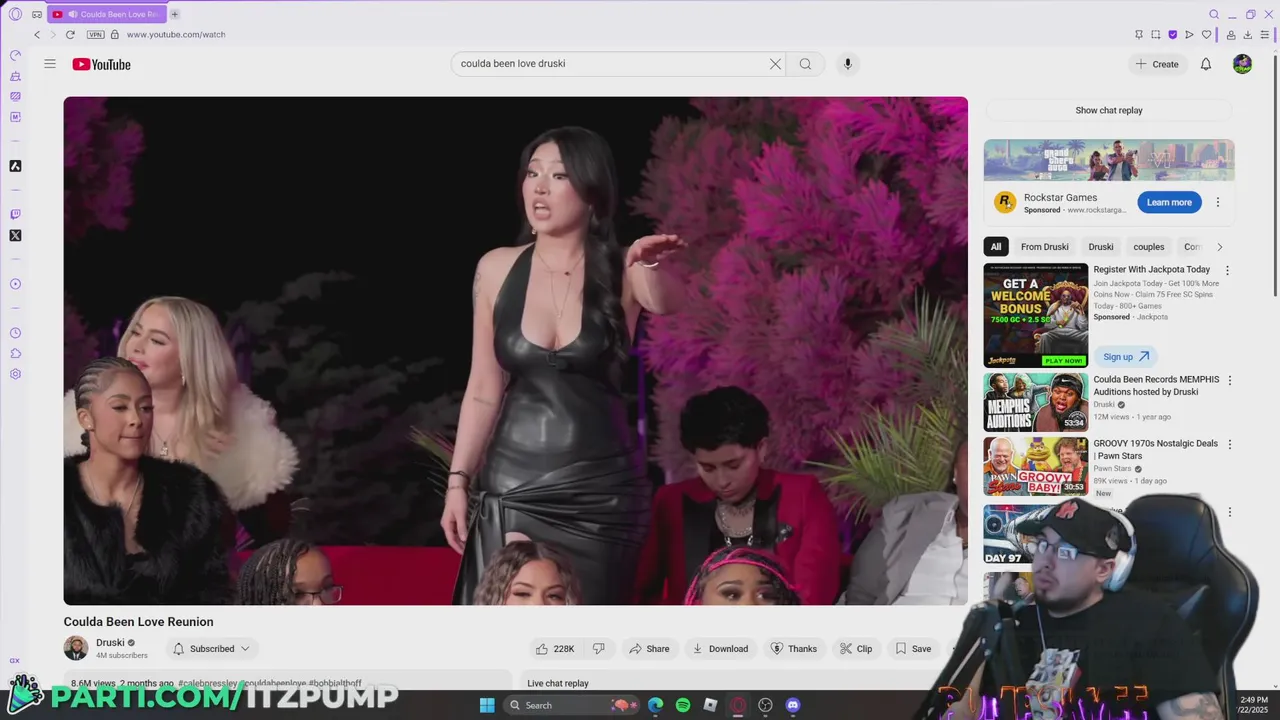Viewport: 1280px width, 720px height.
Task: Click Learn more on the Rockstar Games ad
Action: [x=1169, y=202]
